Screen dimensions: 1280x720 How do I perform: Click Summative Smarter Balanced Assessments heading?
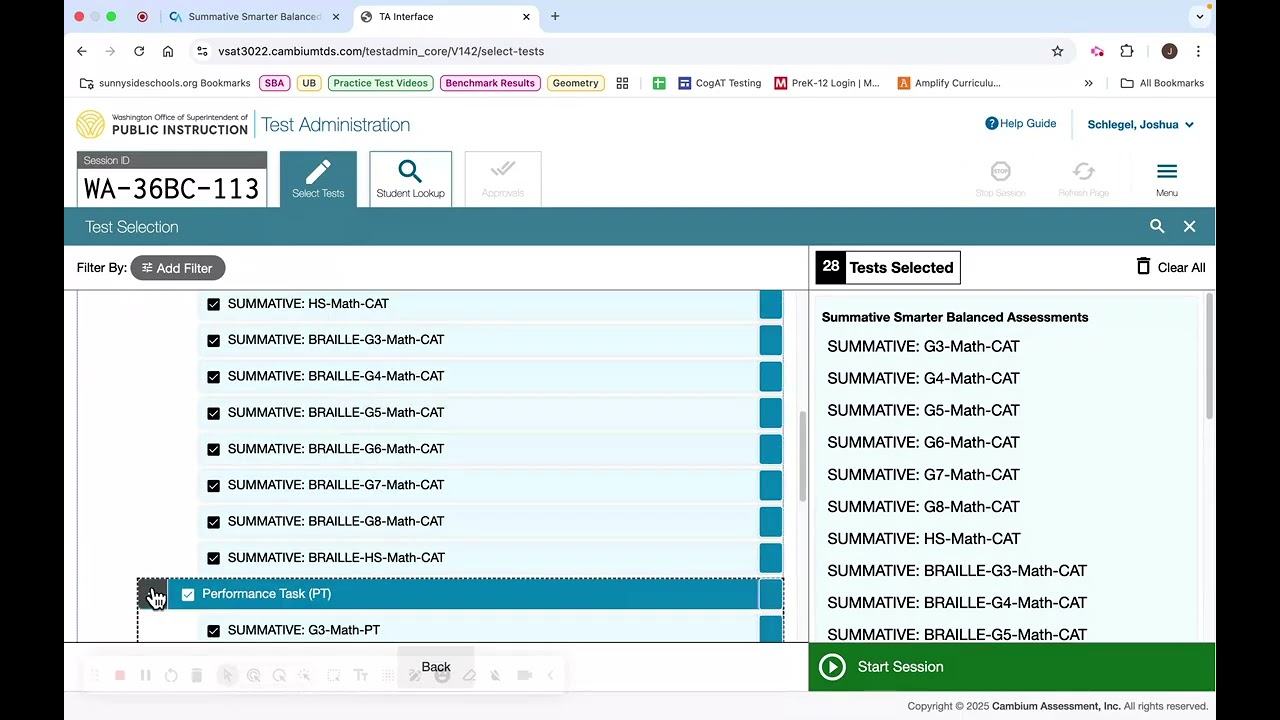coord(955,317)
